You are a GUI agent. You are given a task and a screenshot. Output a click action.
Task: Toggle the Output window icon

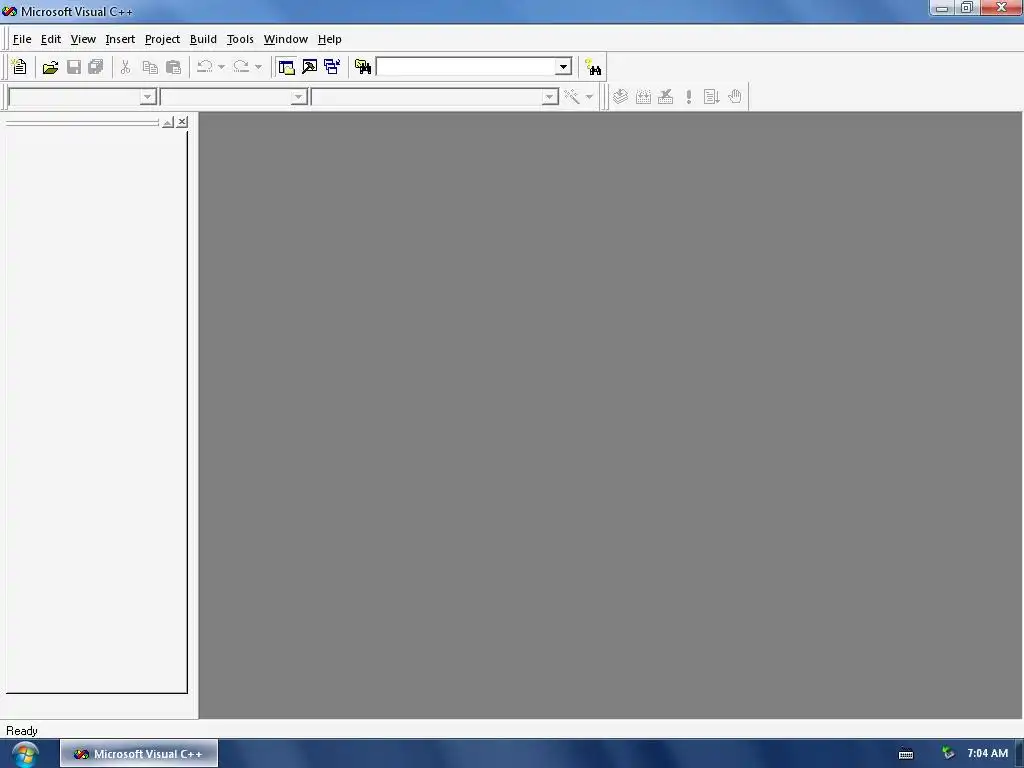click(310, 67)
